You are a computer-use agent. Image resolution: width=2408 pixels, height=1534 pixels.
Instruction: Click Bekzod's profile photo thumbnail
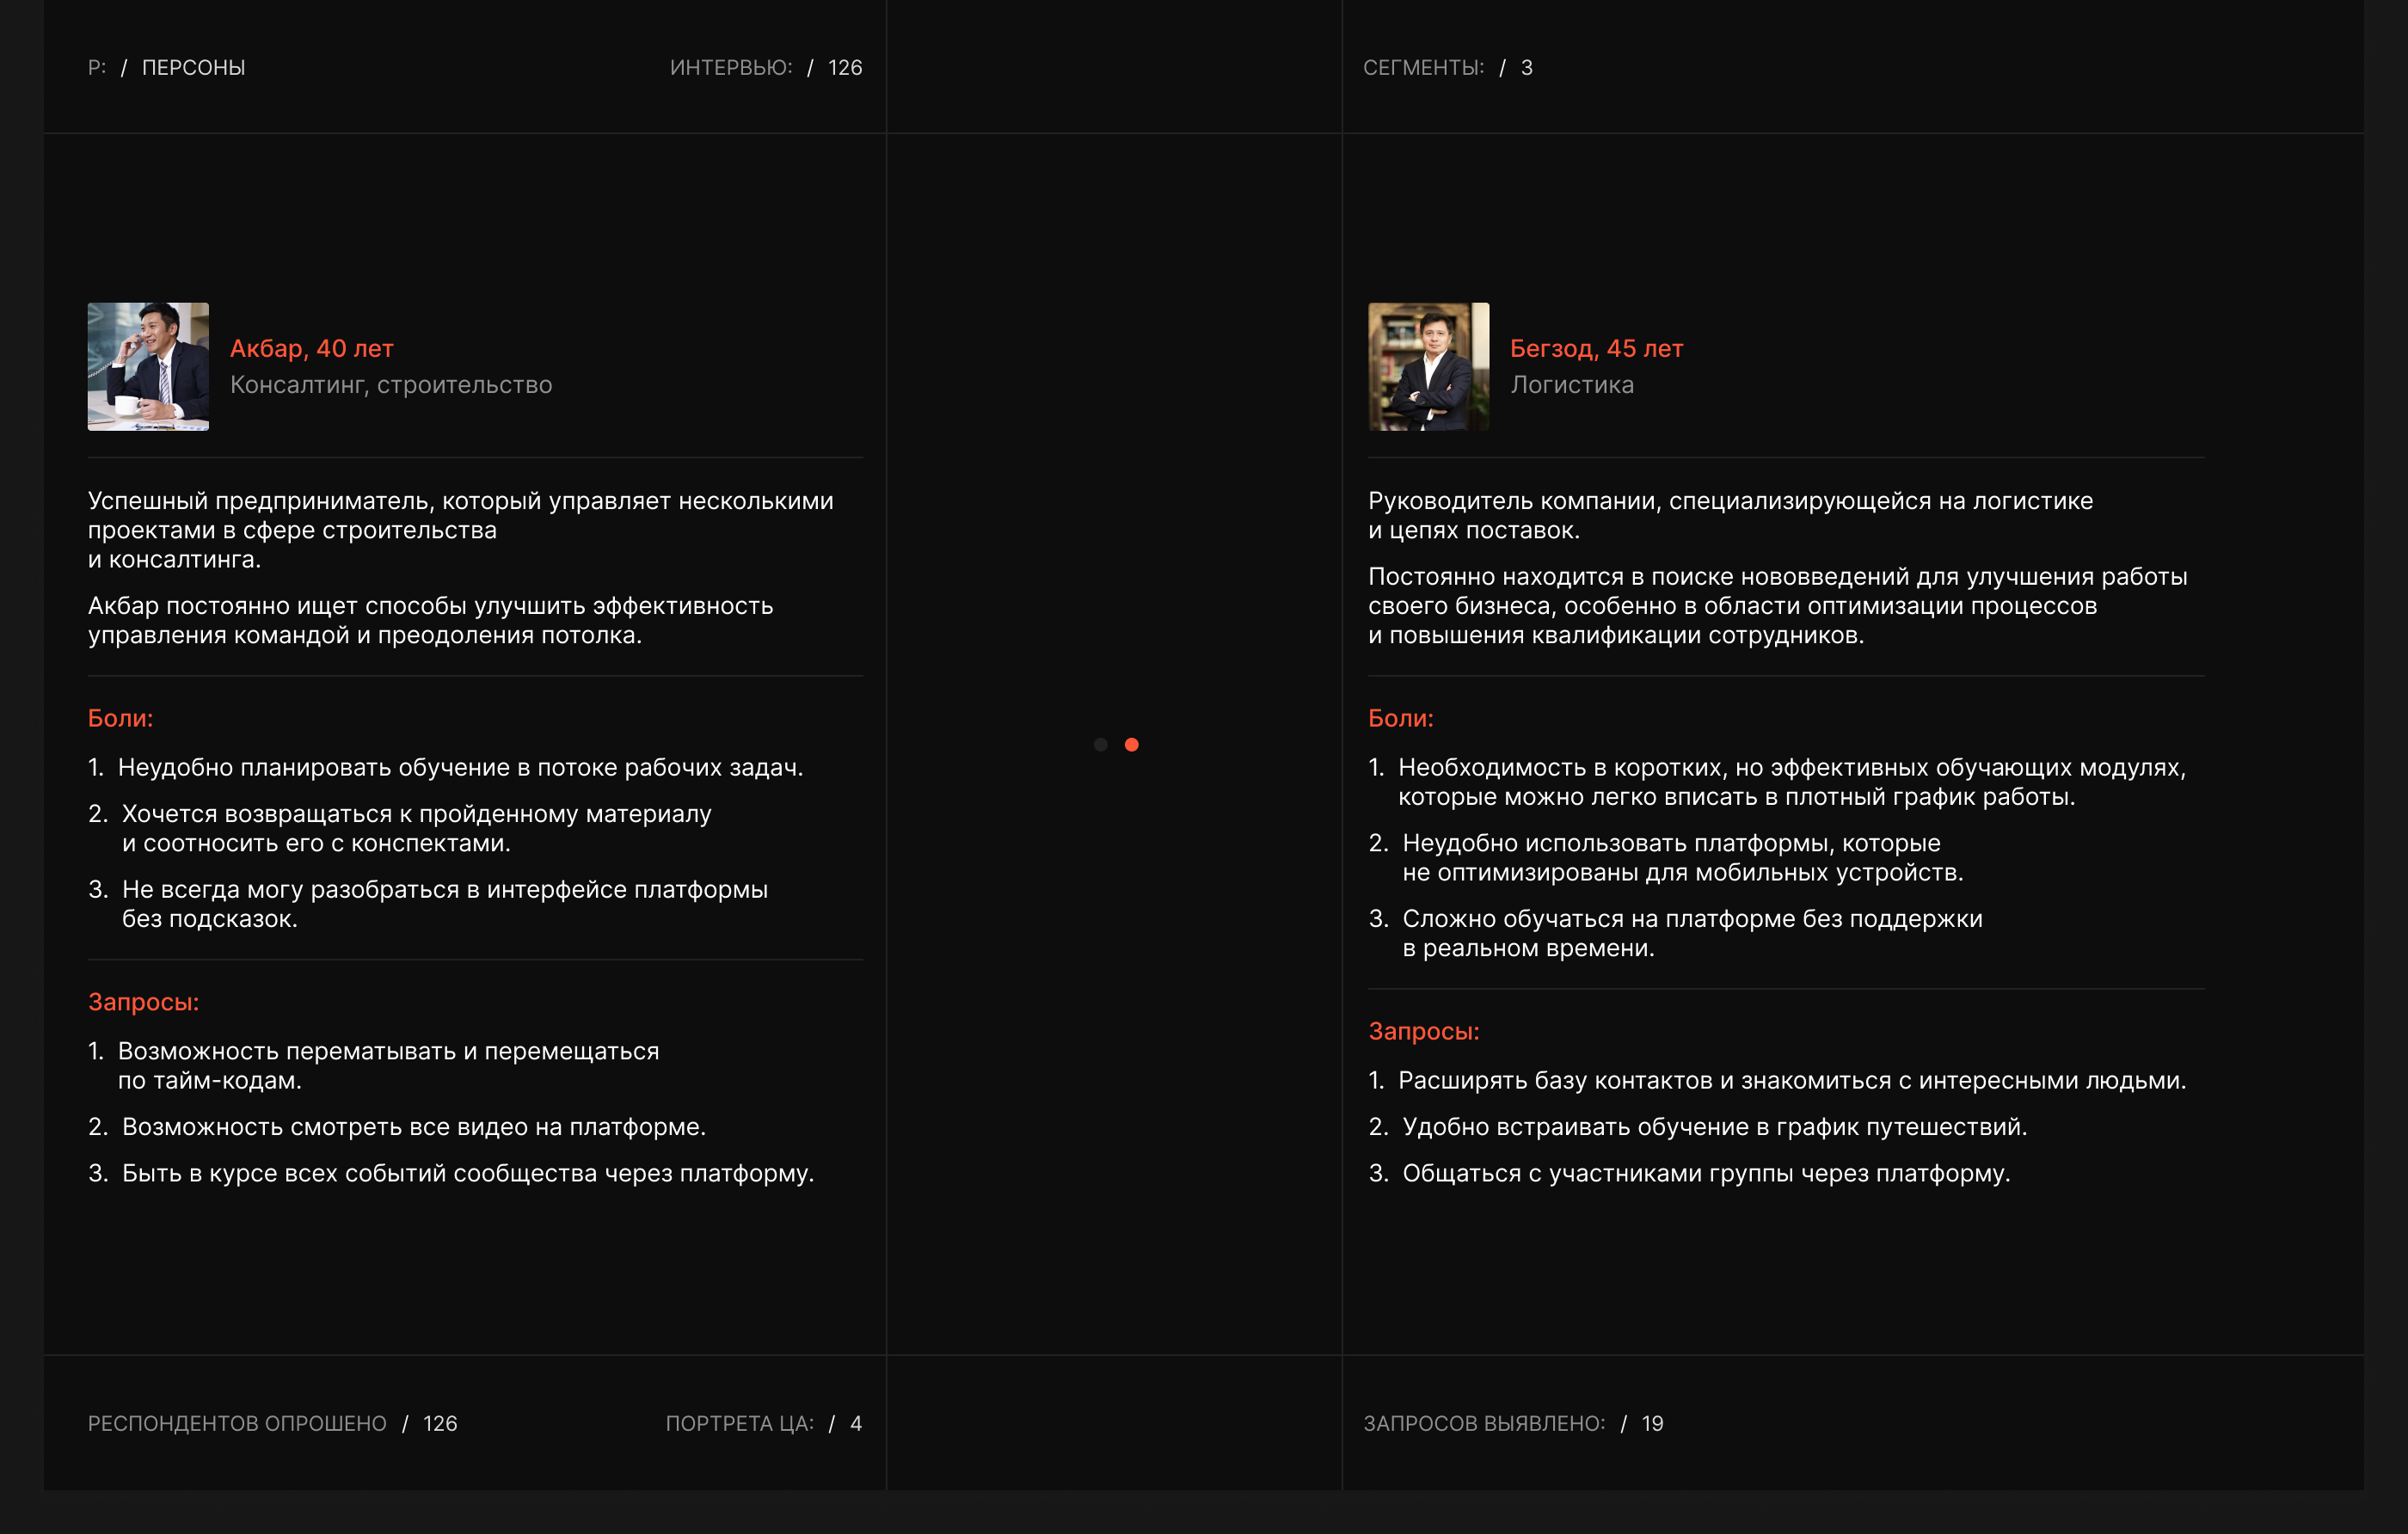coord(1428,366)
